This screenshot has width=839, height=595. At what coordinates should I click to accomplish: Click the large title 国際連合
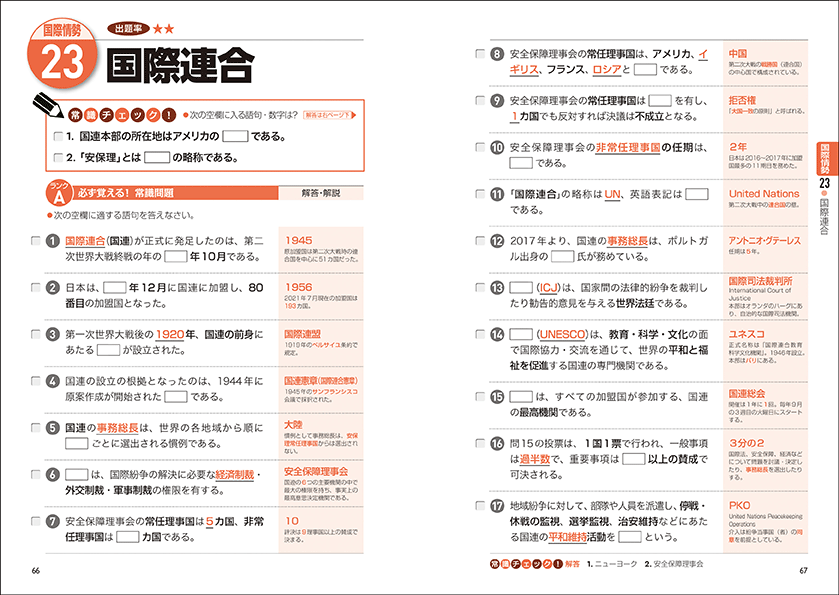point(179,65)
